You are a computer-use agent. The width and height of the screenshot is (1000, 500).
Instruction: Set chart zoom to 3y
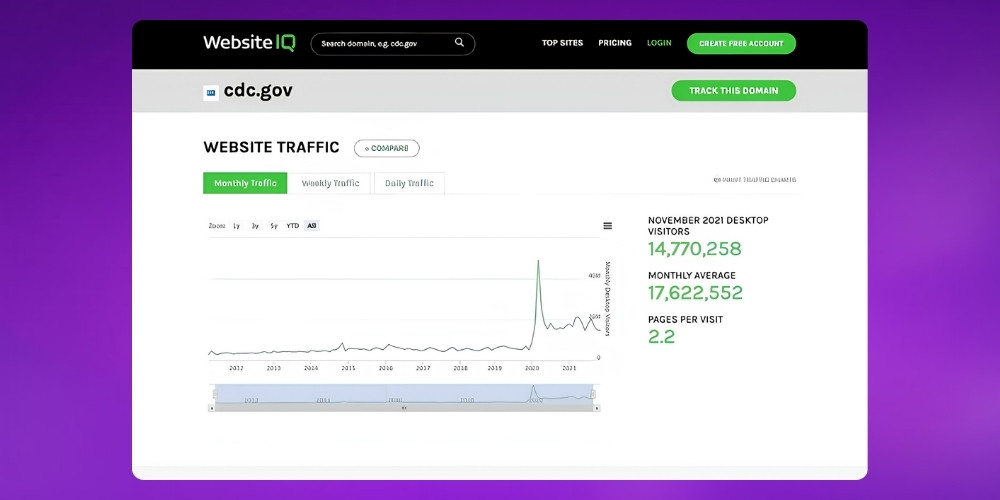(x=255, y=226)
